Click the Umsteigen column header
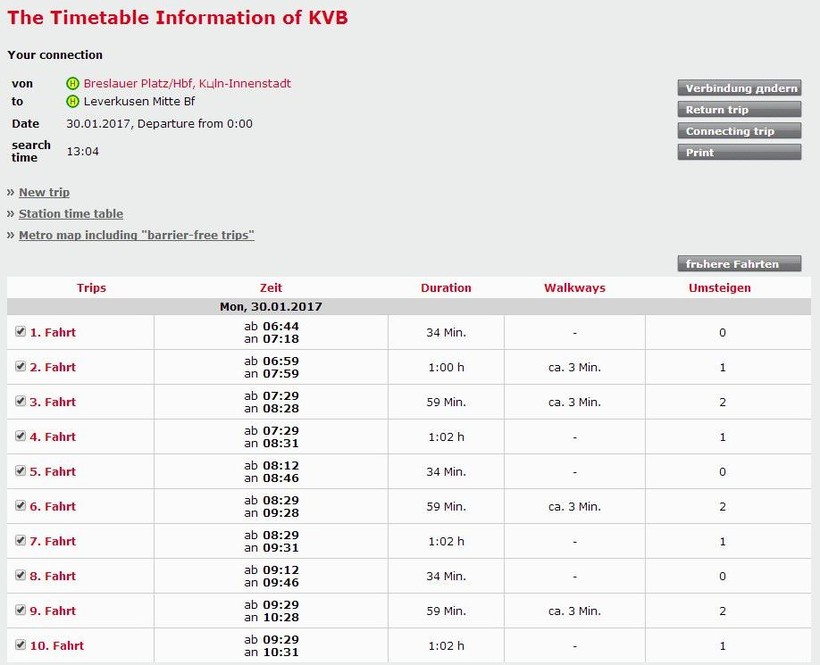 click(720, 288)
